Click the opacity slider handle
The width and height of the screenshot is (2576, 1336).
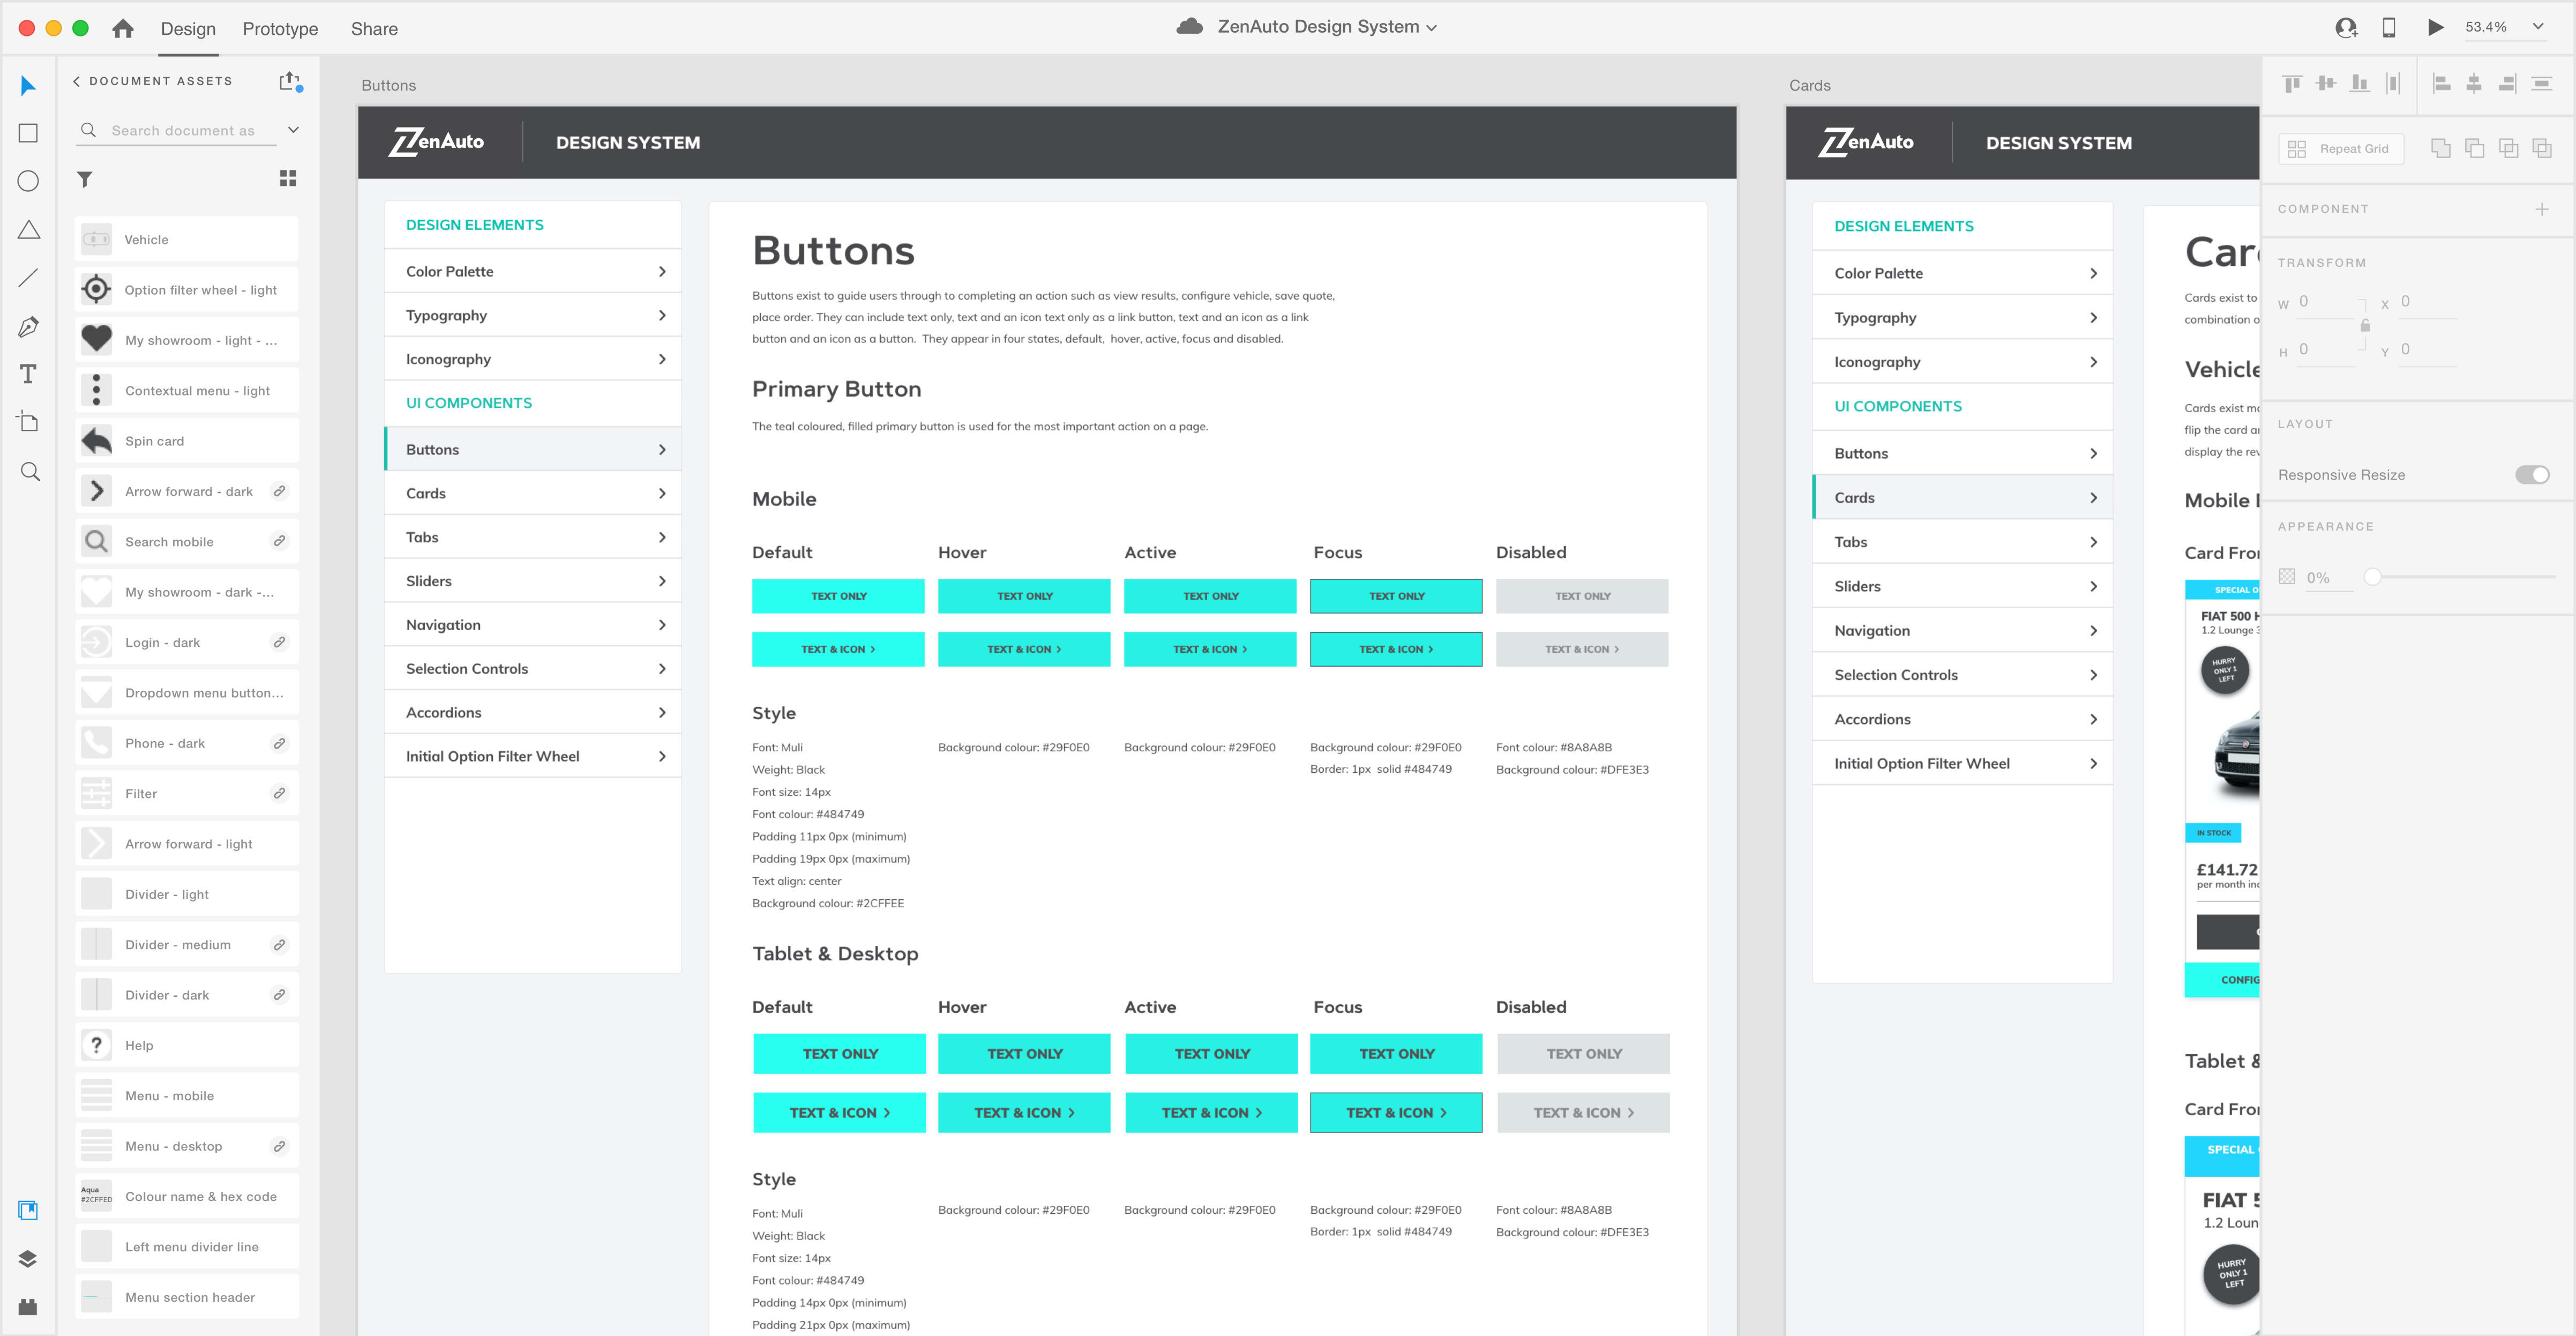click(x=2372, y=577)
